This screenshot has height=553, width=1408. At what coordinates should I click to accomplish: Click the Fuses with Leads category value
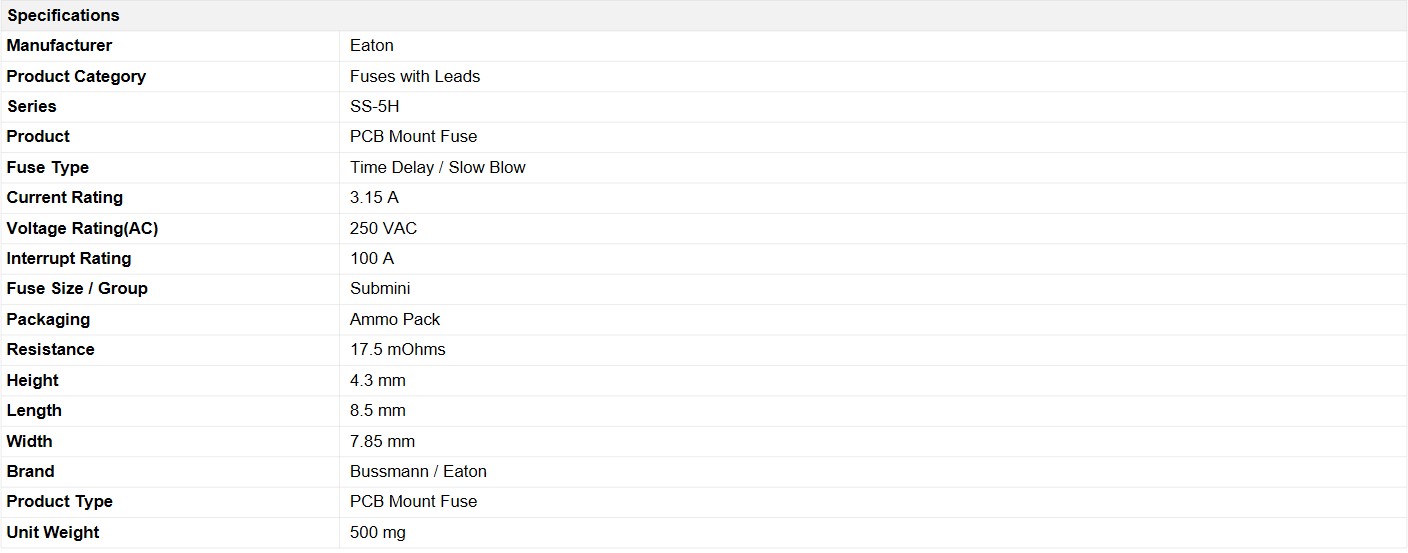(x=415, y=76)
